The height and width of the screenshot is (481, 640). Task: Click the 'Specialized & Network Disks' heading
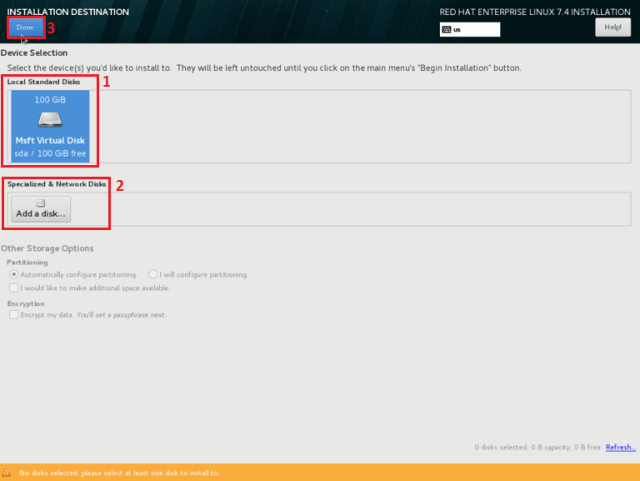[56, 184]
